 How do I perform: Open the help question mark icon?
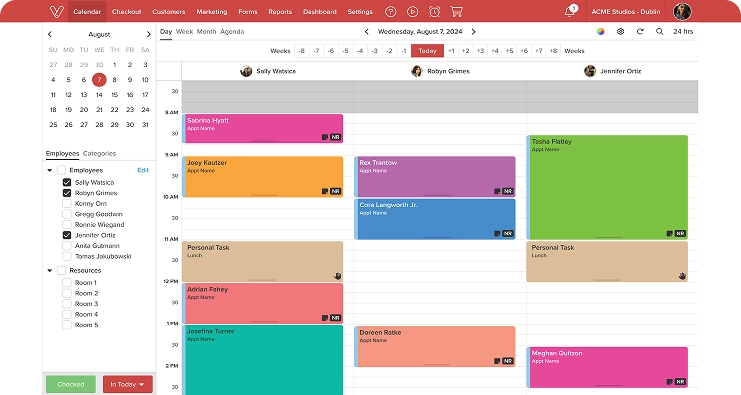click(x=390, y=11)
